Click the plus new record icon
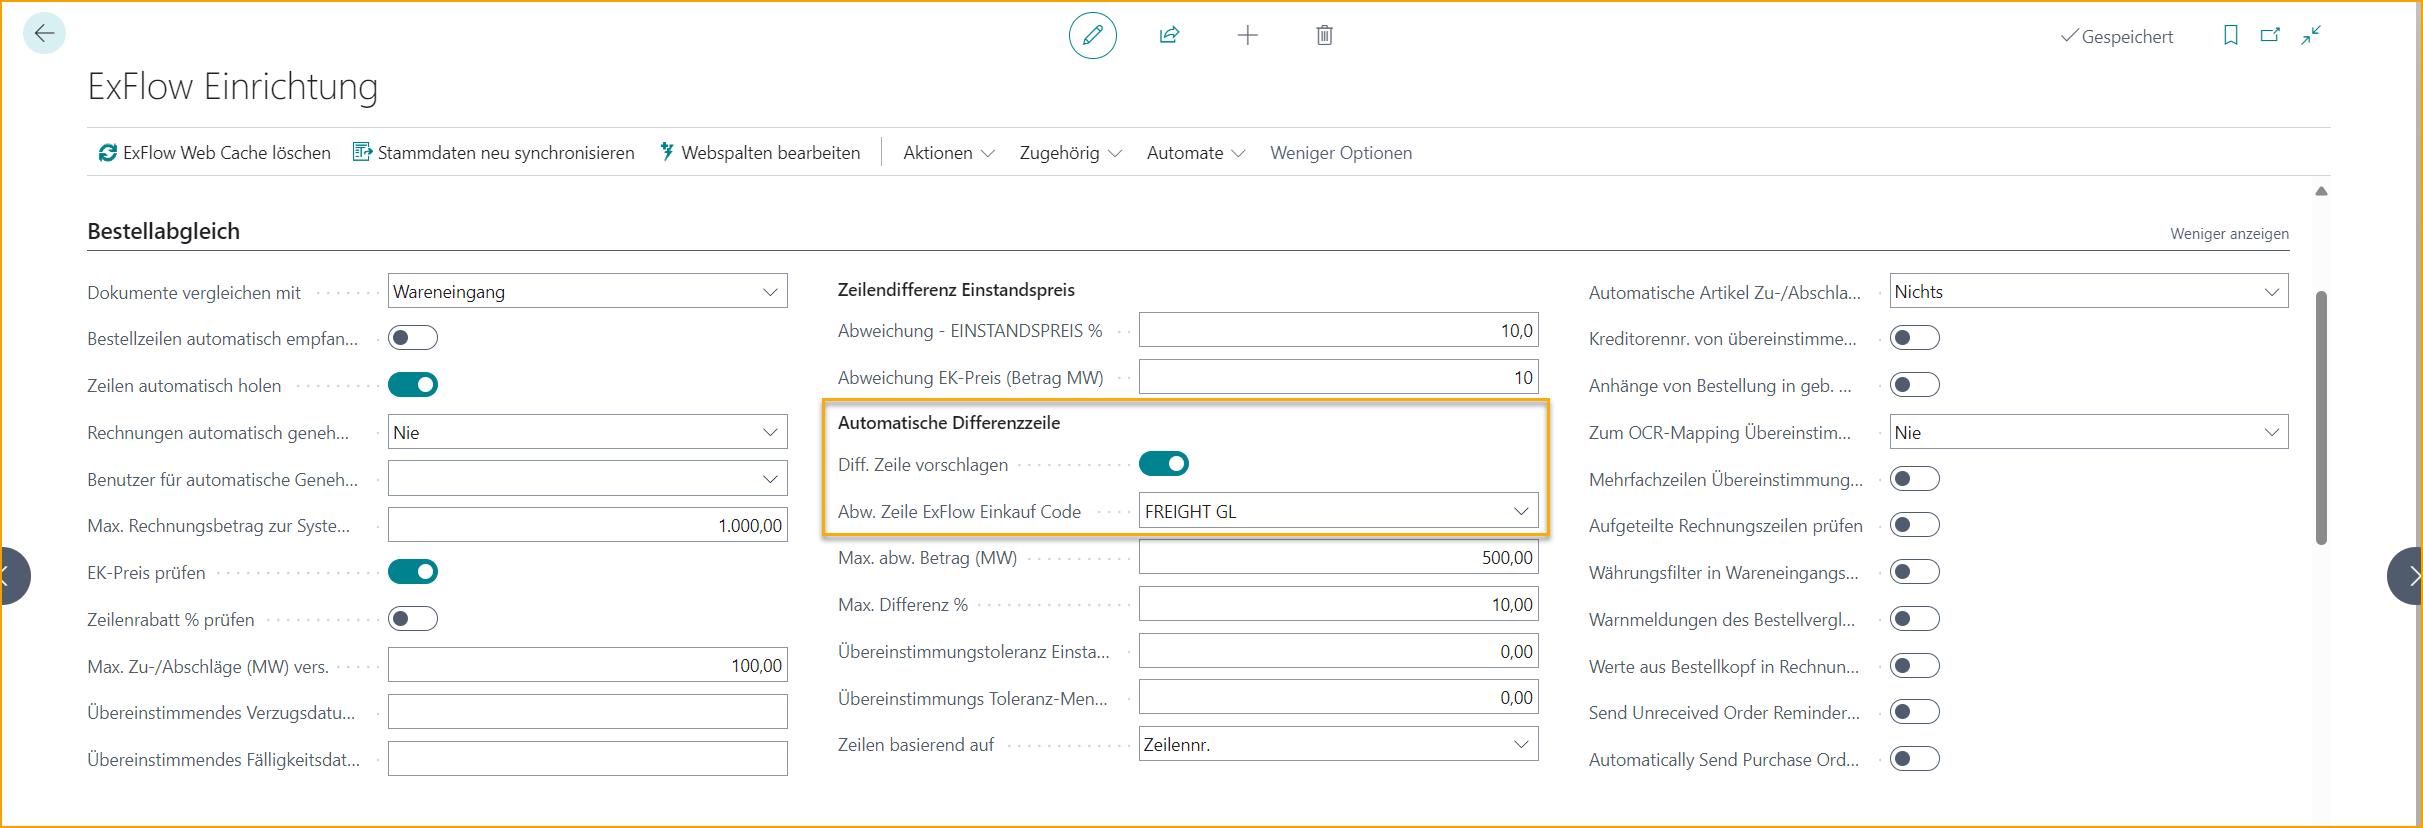Screen dimensions: 2423x828 [1247, 36]
